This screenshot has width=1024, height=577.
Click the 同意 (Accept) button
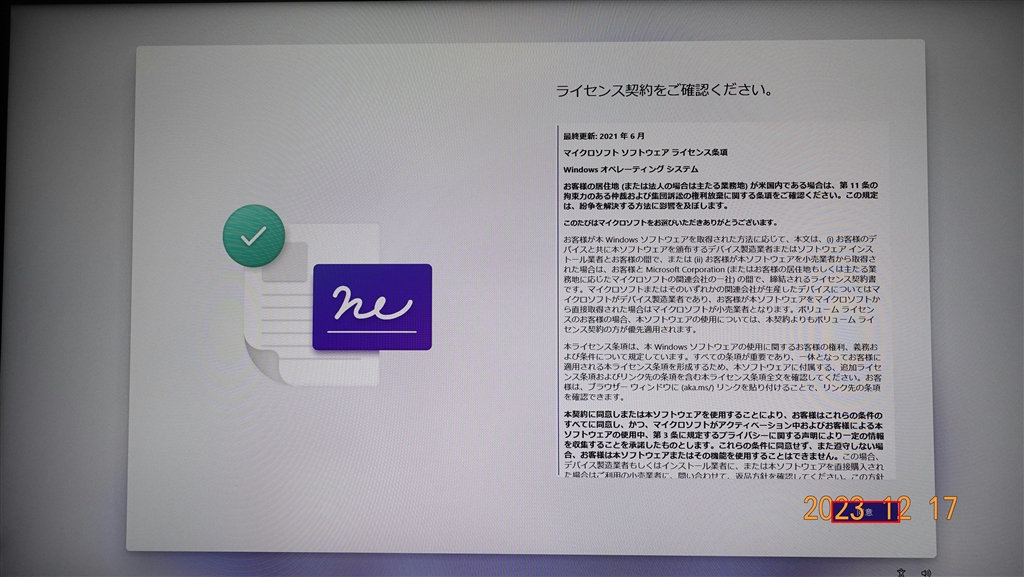866,512
